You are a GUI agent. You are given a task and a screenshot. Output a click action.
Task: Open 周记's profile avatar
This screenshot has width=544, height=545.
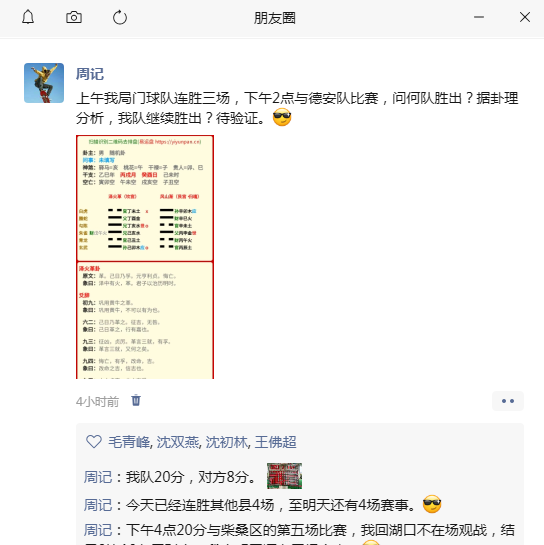[x=44, y=83]
